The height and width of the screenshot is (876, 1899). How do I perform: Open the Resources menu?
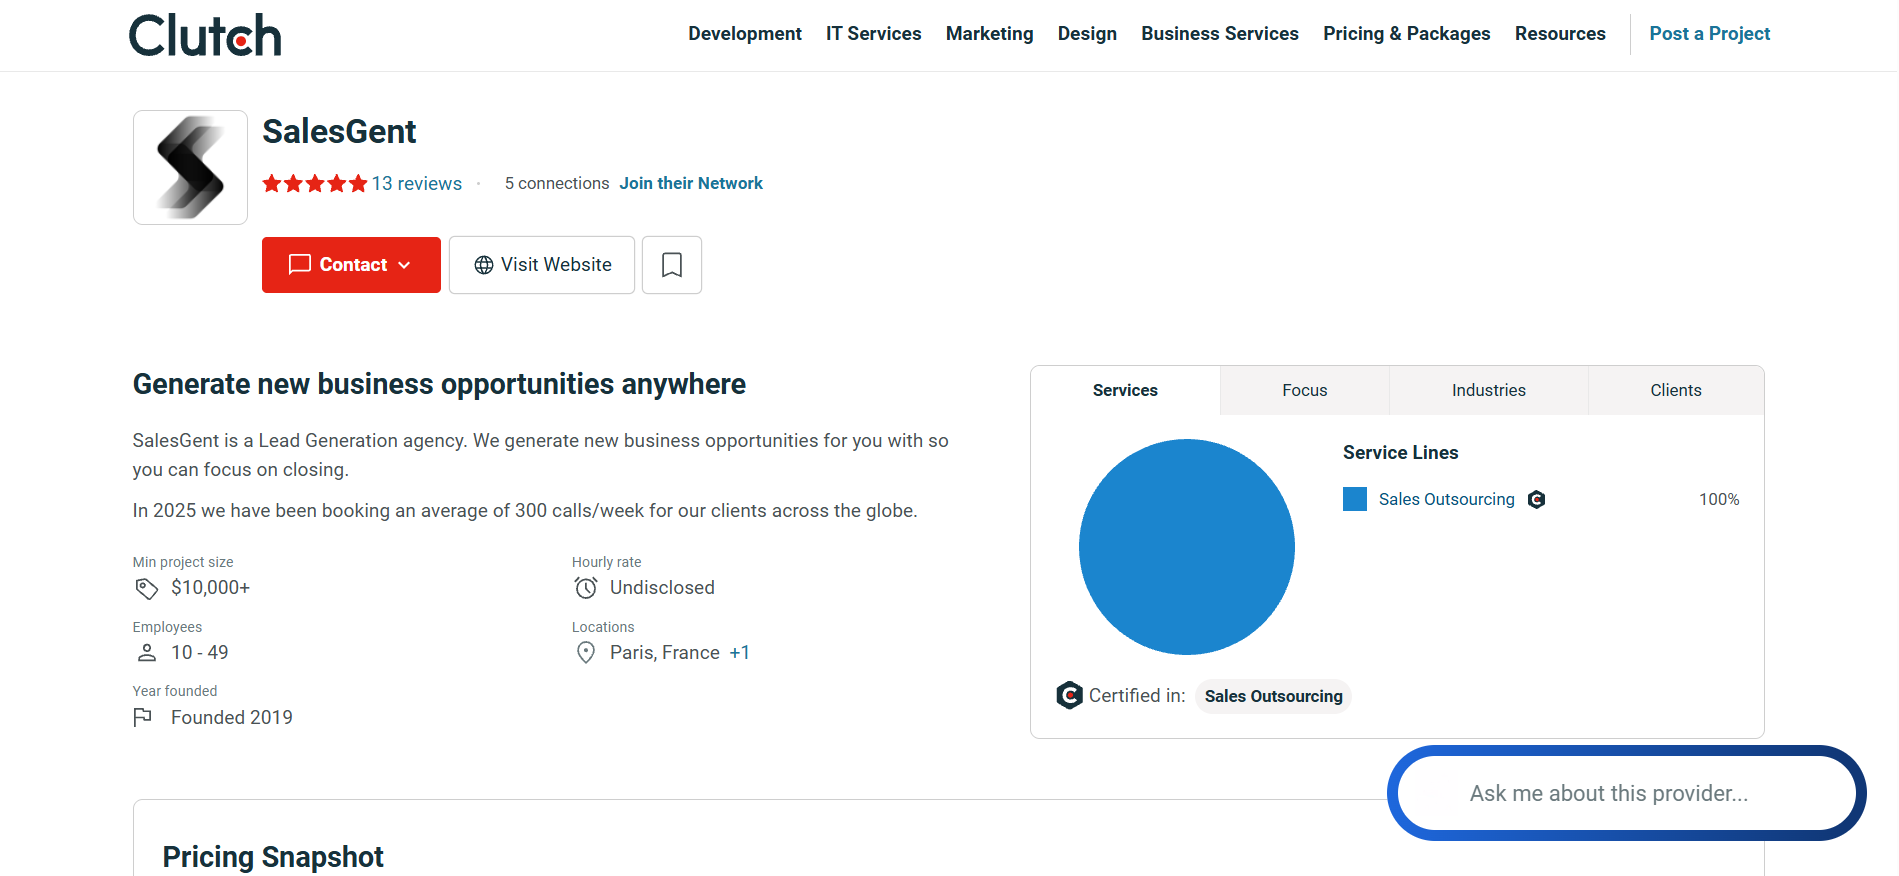pos(1560,34)
